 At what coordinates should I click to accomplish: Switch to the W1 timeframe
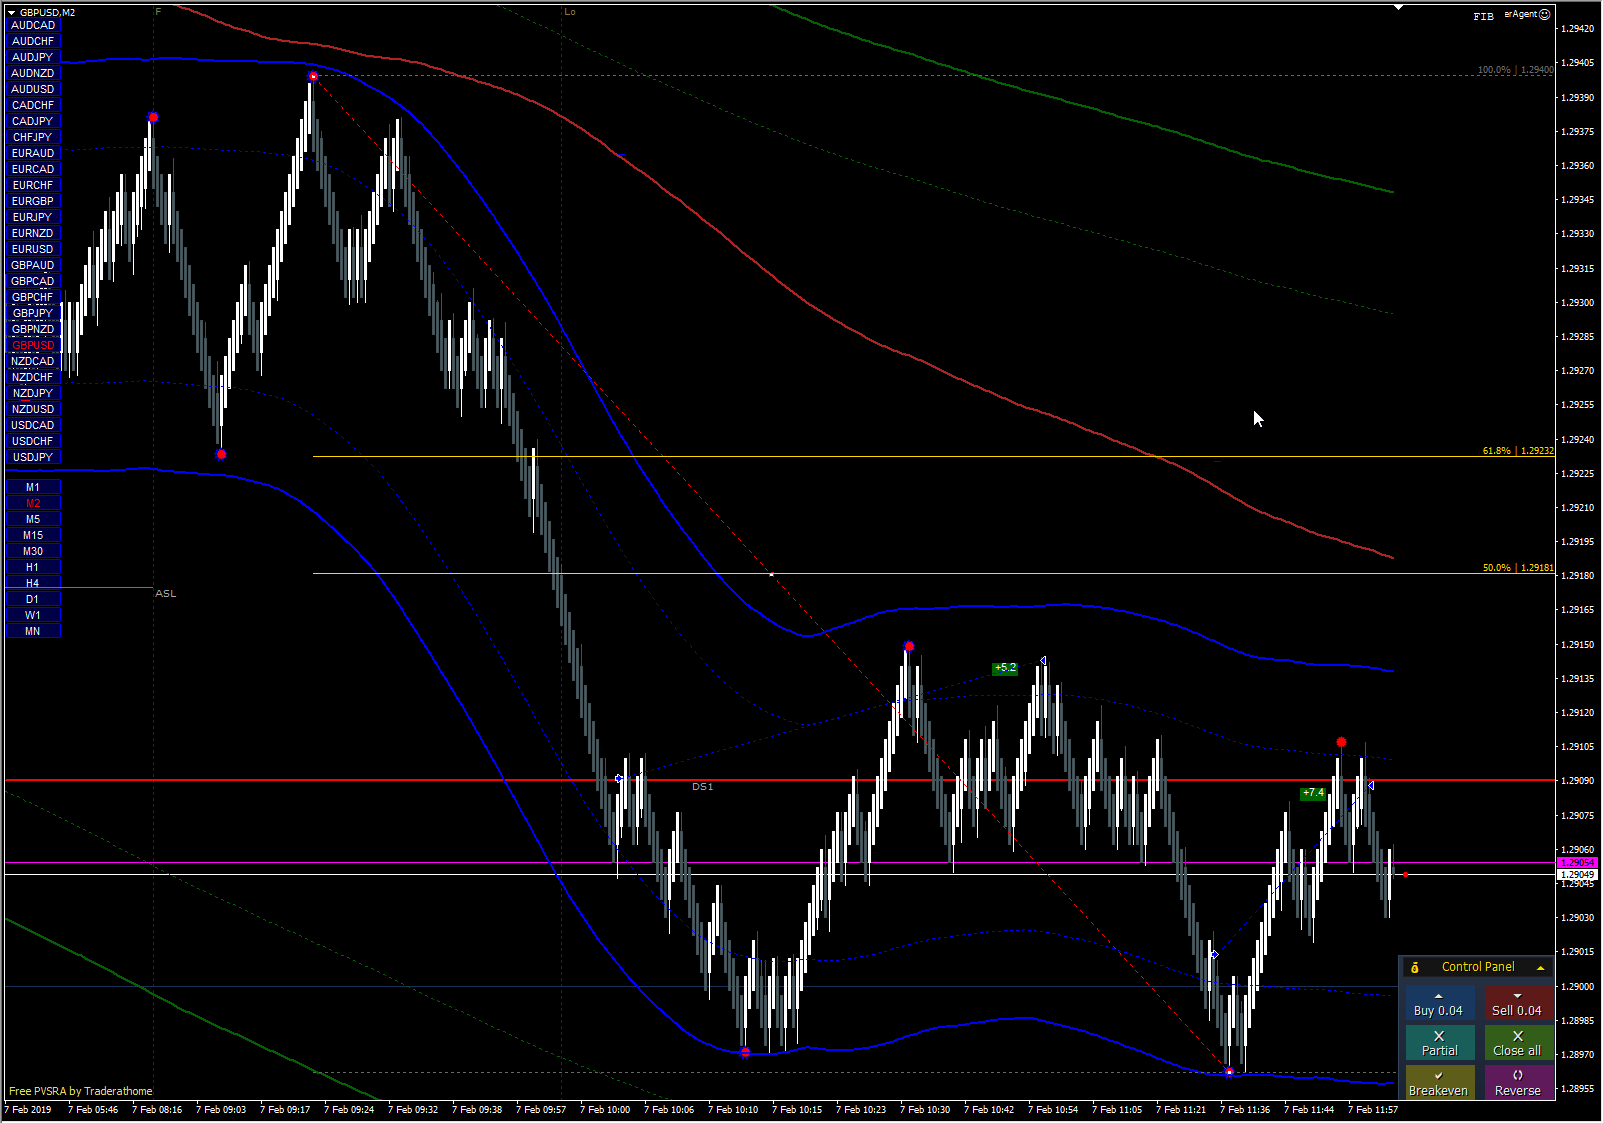click(x=33, y=615)
